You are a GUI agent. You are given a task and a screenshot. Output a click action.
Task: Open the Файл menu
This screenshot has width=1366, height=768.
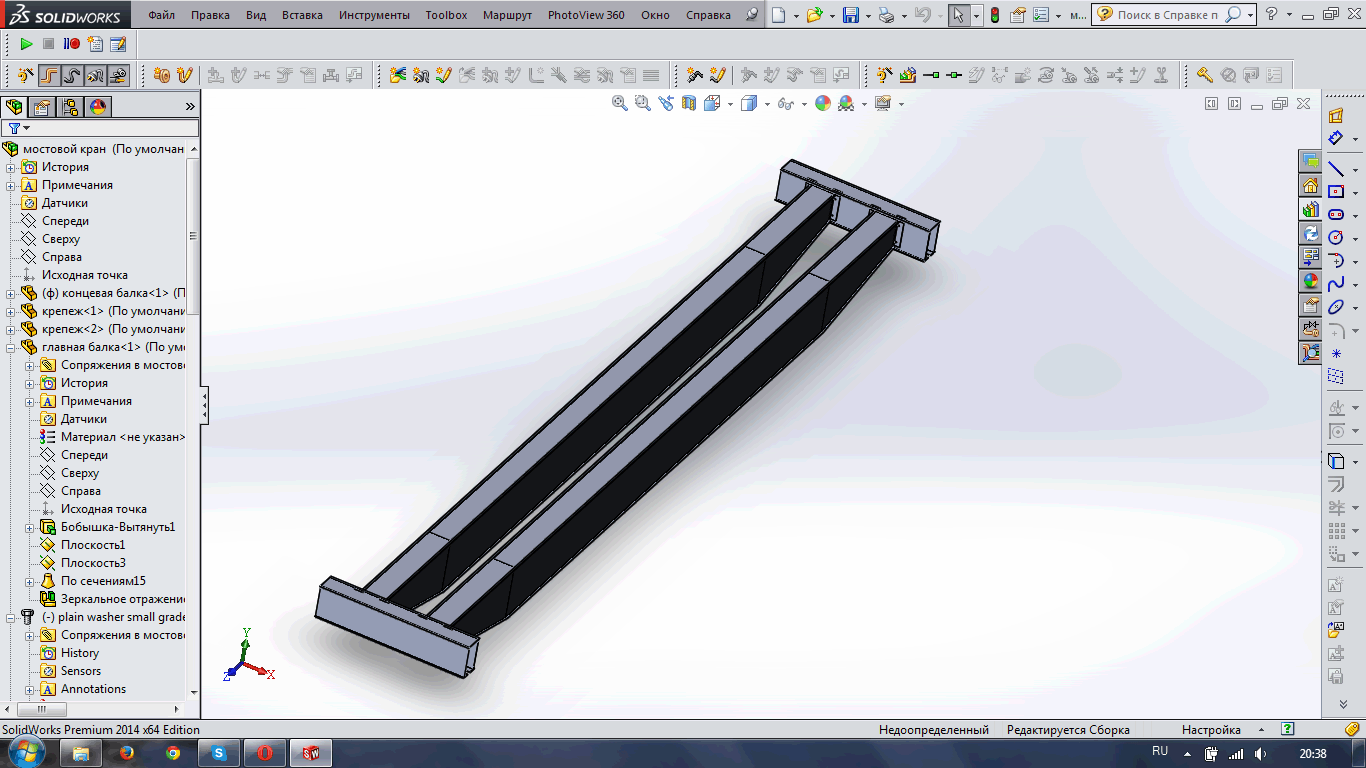pos(160,15)
